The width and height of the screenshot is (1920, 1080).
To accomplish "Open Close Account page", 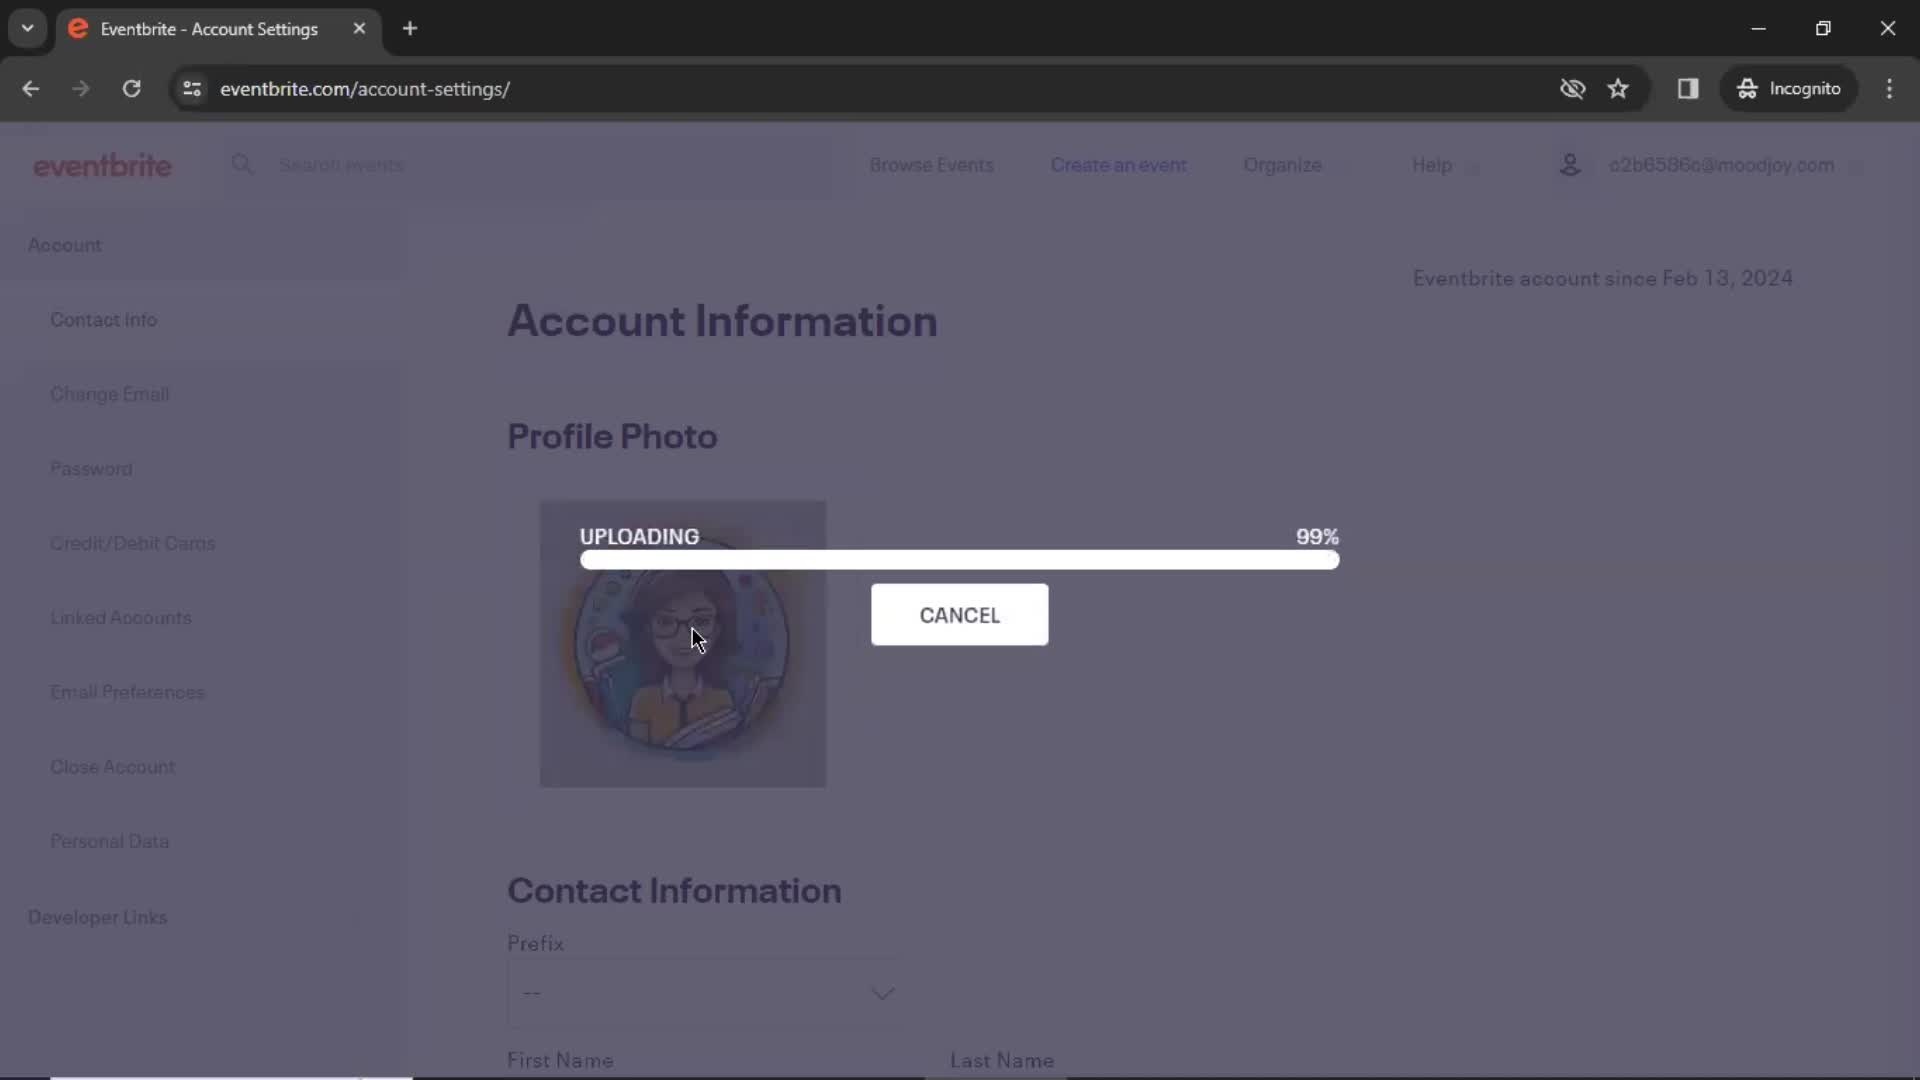I will (113, 767).
